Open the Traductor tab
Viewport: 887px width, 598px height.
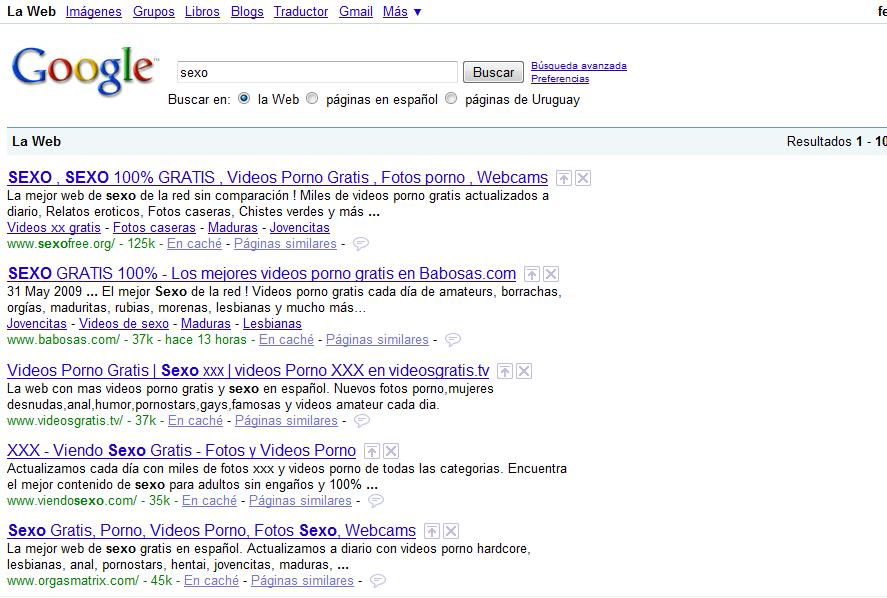(301, 11)
